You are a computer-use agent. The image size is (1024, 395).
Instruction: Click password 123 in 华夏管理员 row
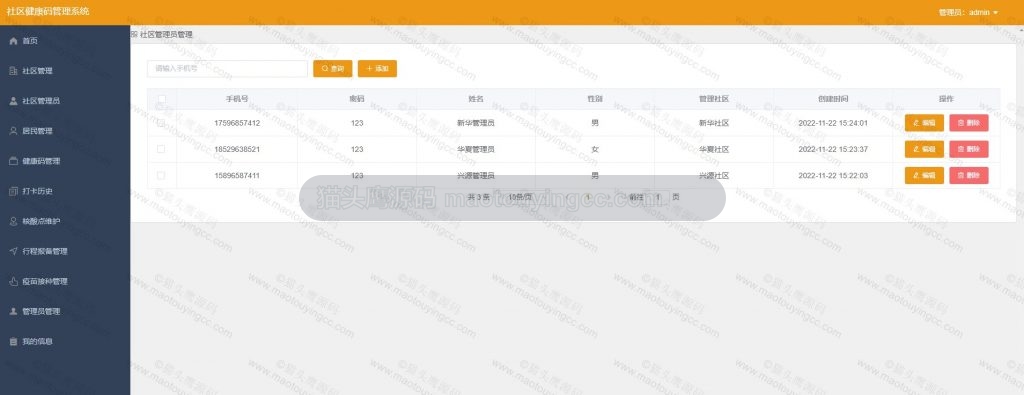(357, 150)
